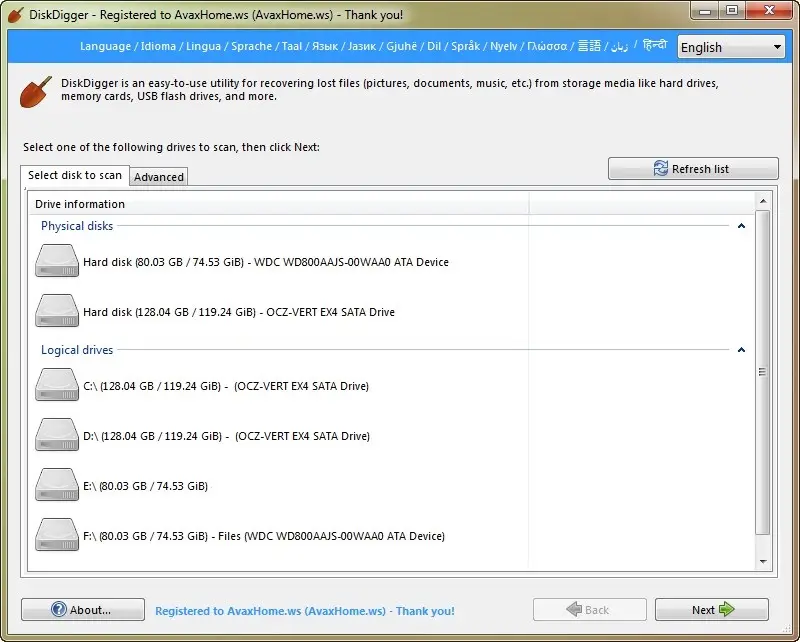Minimize the DiskDigger window
This screenshot has width=800, height=642.
pos(705,10)
